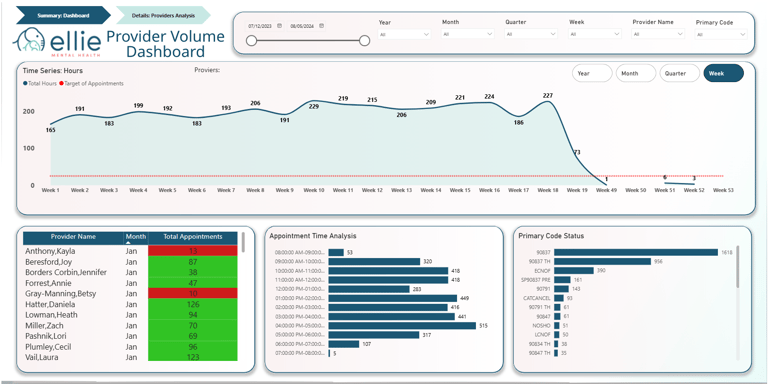The height and width of the screenshot is (384, 768).
Task: Open the Primary Code slicer dropdown
Action: (x=721, y=34)
